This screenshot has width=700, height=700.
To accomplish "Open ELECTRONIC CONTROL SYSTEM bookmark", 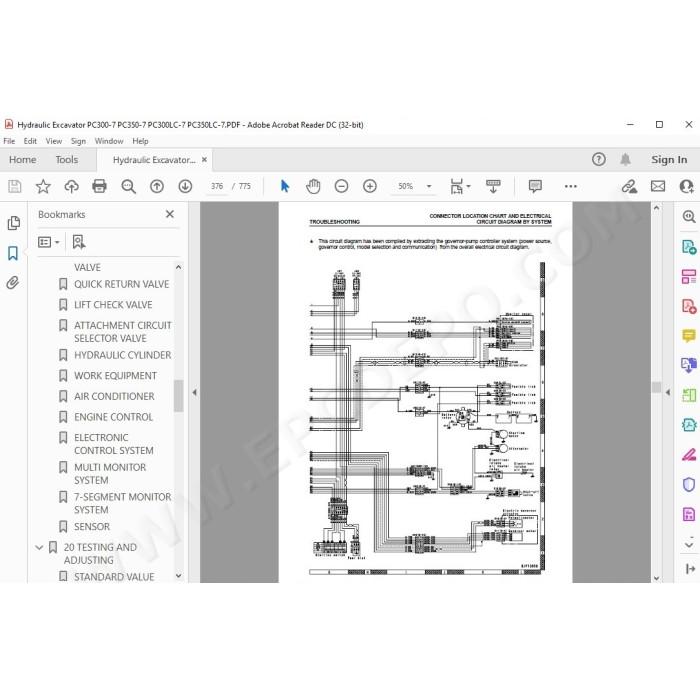I will pyautogui.click(x=113, y=444).
